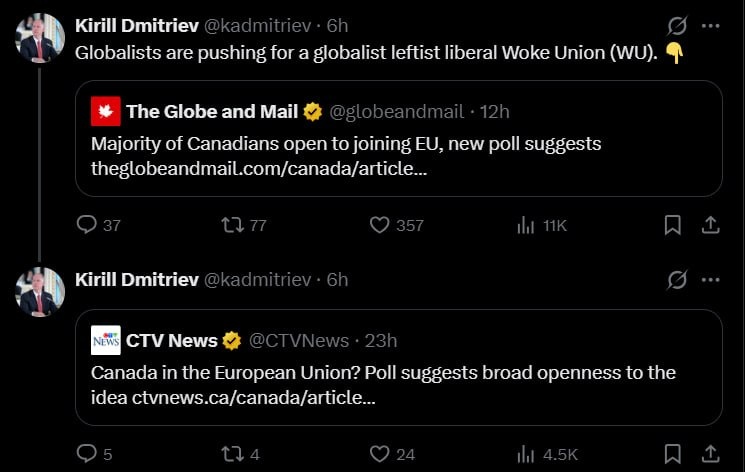This screenshot has height=472, width=745.
Task: Share the first Kirill Dmitriev tweet
Action: tap(710, 225)
